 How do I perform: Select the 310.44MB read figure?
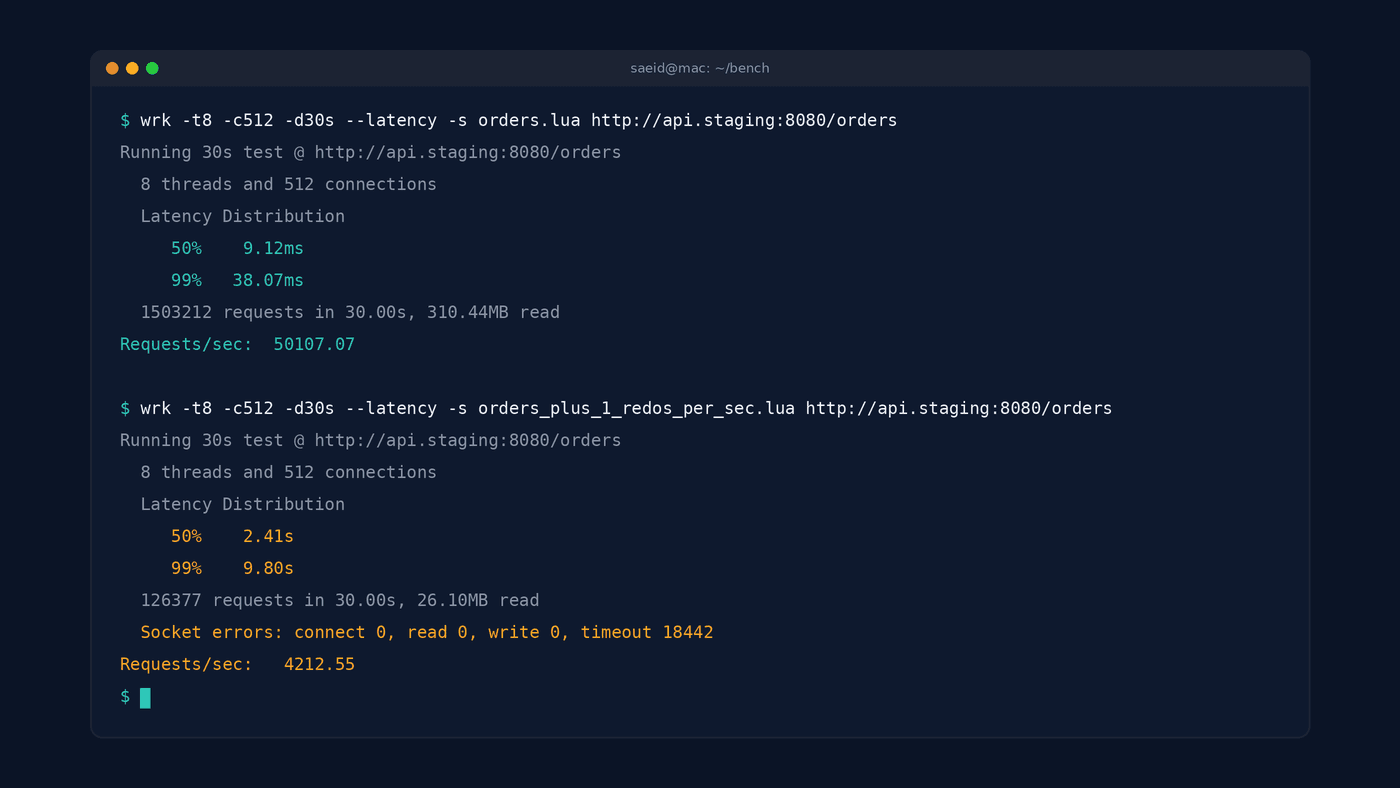(x=468, y=312)
